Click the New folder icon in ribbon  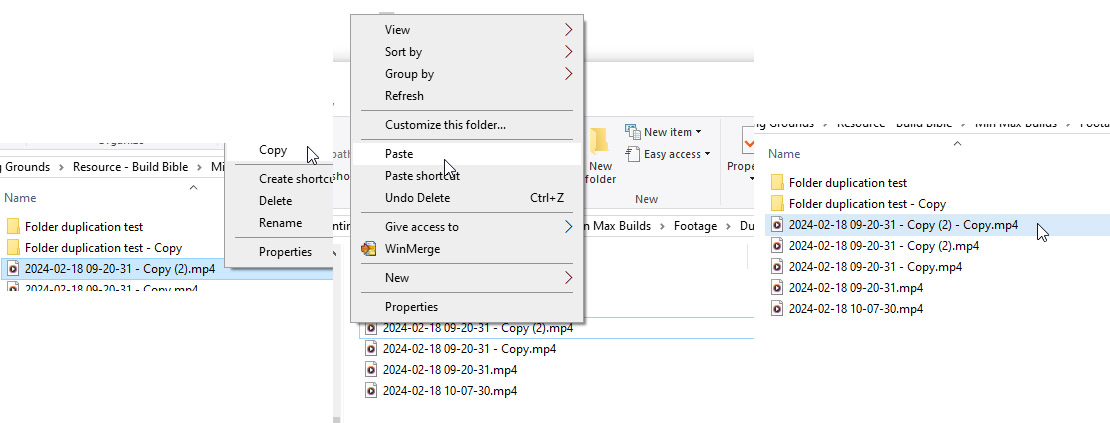click(x=599, y=140)
